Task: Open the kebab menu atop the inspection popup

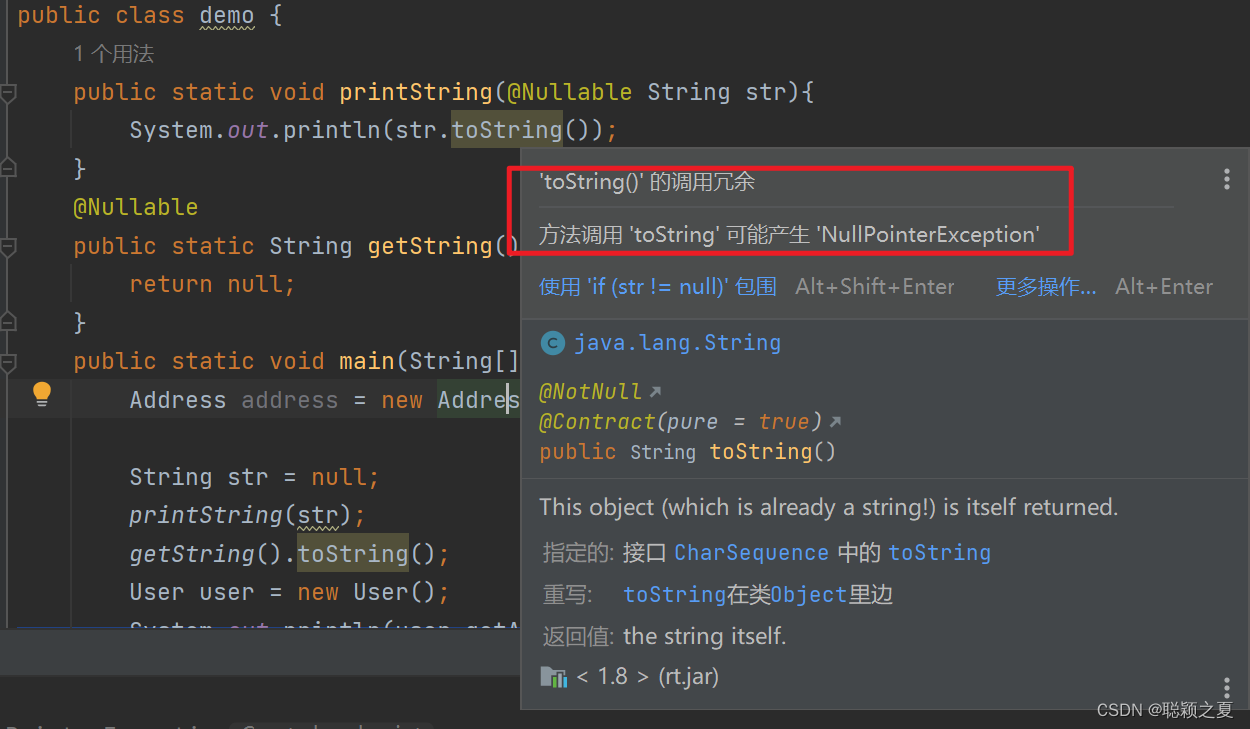Action: click(1226, 179)
